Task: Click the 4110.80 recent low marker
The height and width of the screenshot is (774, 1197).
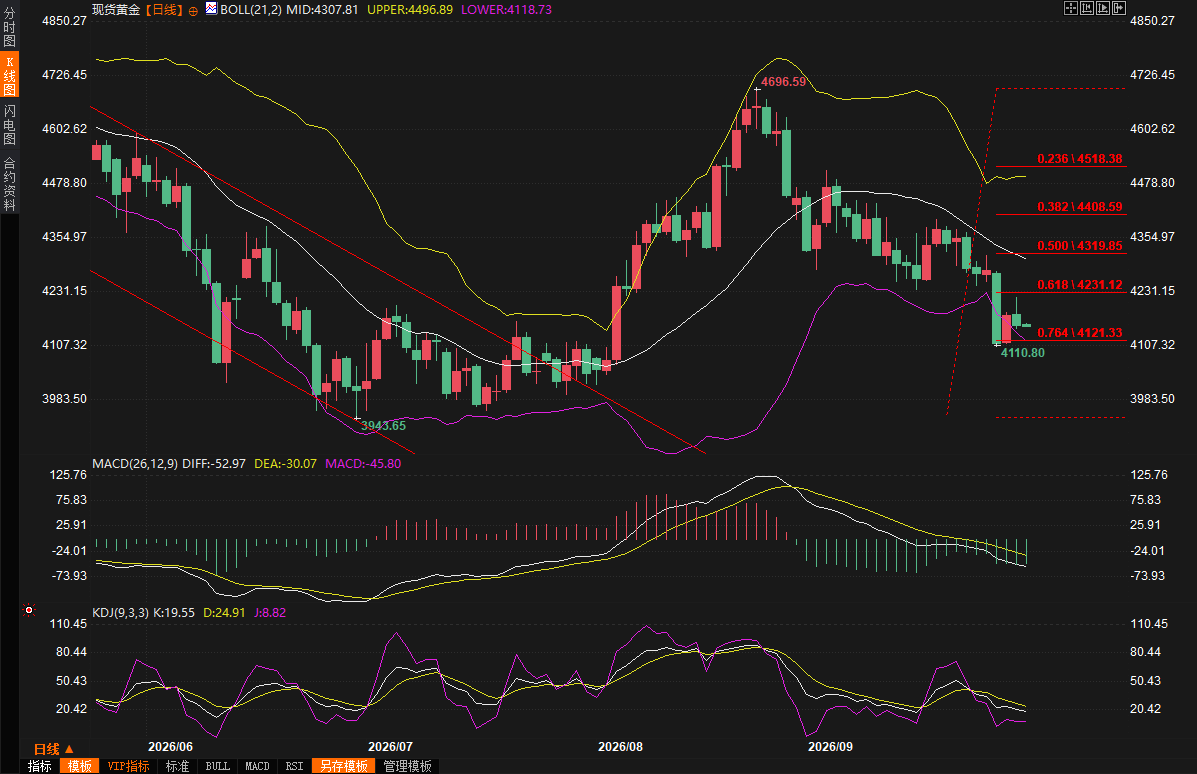Action: pyautogui.click(x=1023, y=353)
